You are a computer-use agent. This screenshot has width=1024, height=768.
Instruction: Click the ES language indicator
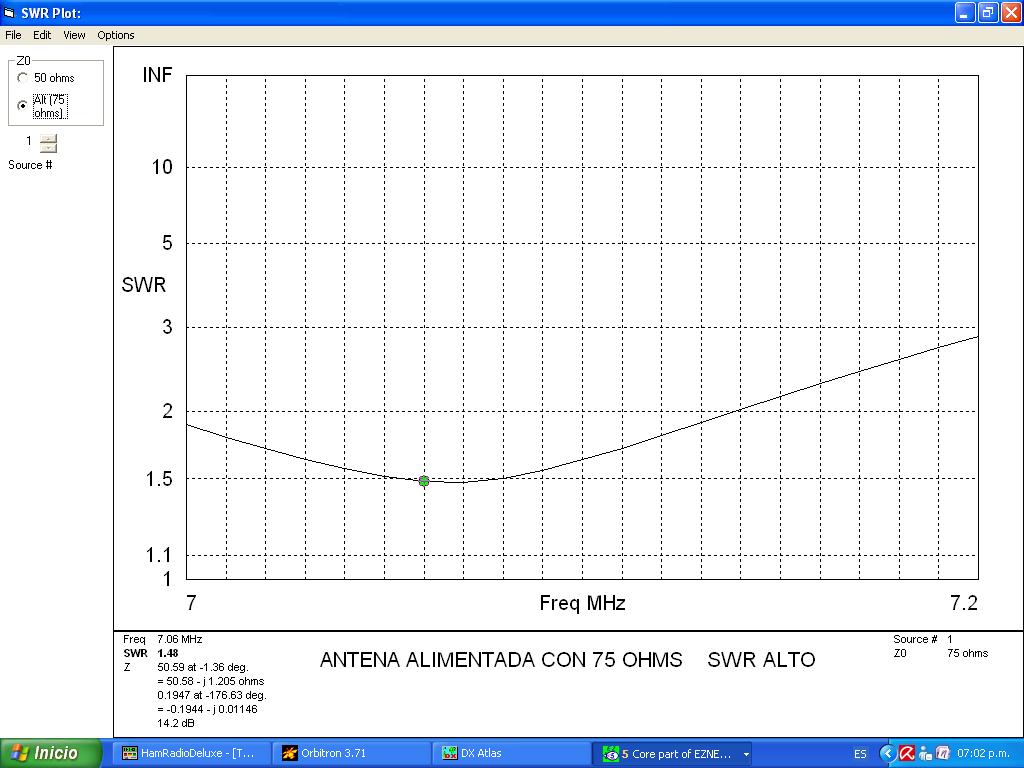click(860, 754)
